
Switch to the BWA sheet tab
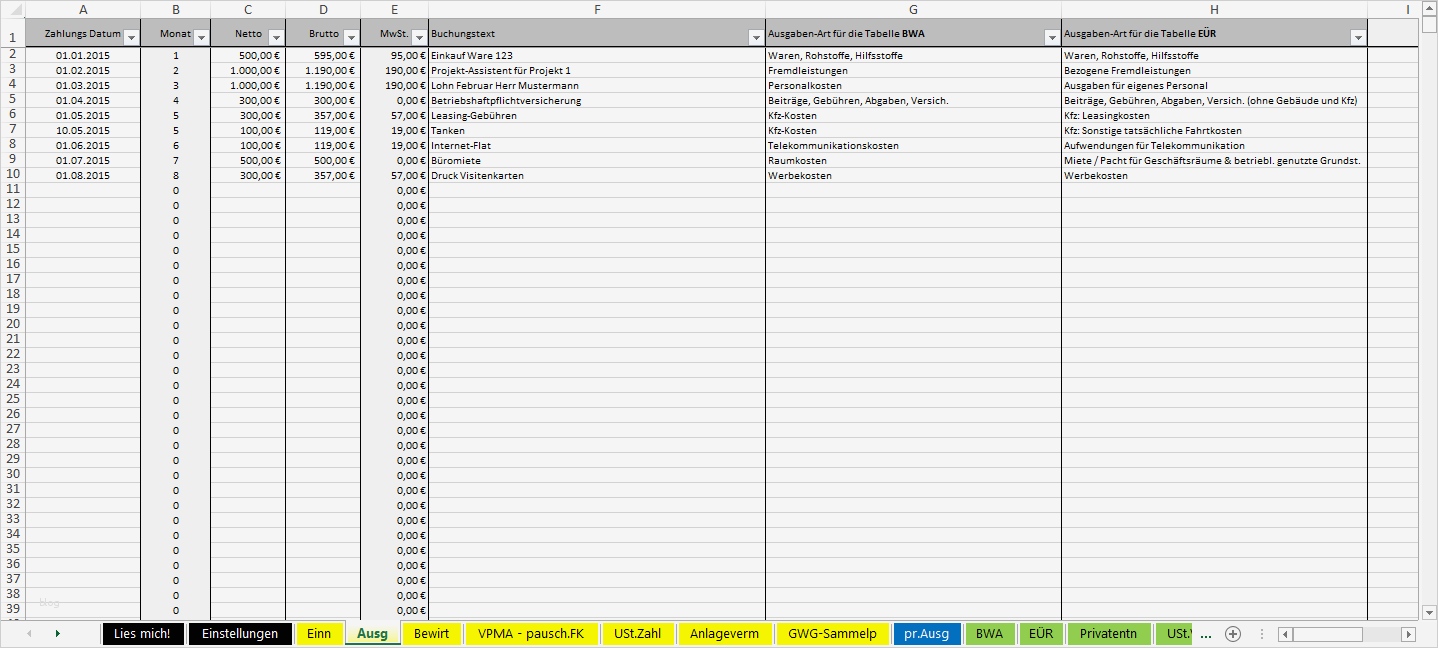pyautogui.click(x=990, y=633)
